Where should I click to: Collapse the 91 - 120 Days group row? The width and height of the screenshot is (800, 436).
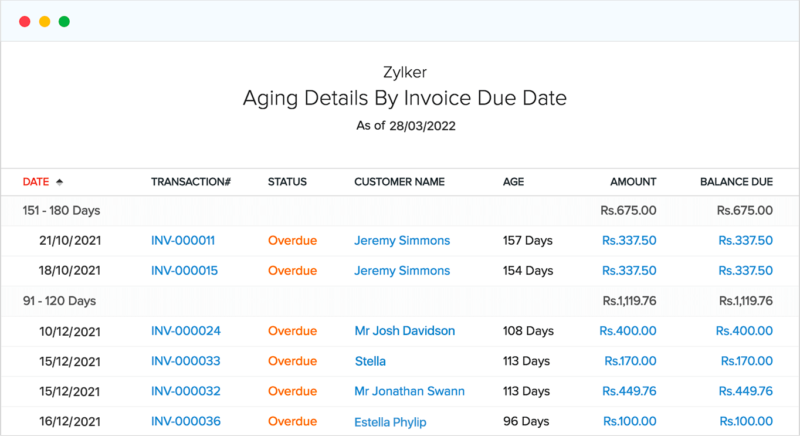coord(58,301)
